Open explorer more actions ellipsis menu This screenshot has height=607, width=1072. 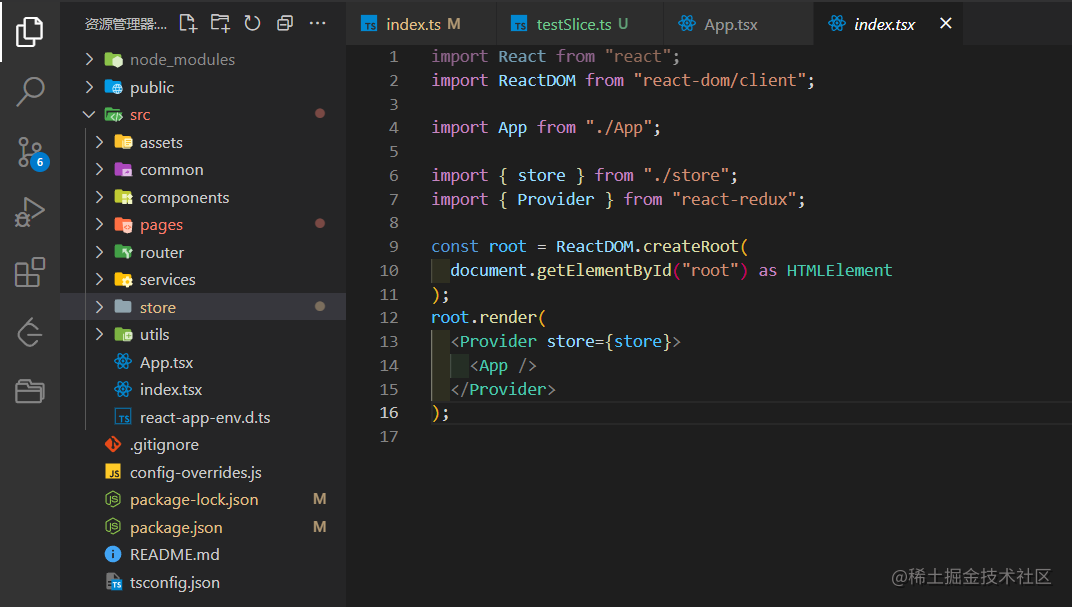pos(317,23)
